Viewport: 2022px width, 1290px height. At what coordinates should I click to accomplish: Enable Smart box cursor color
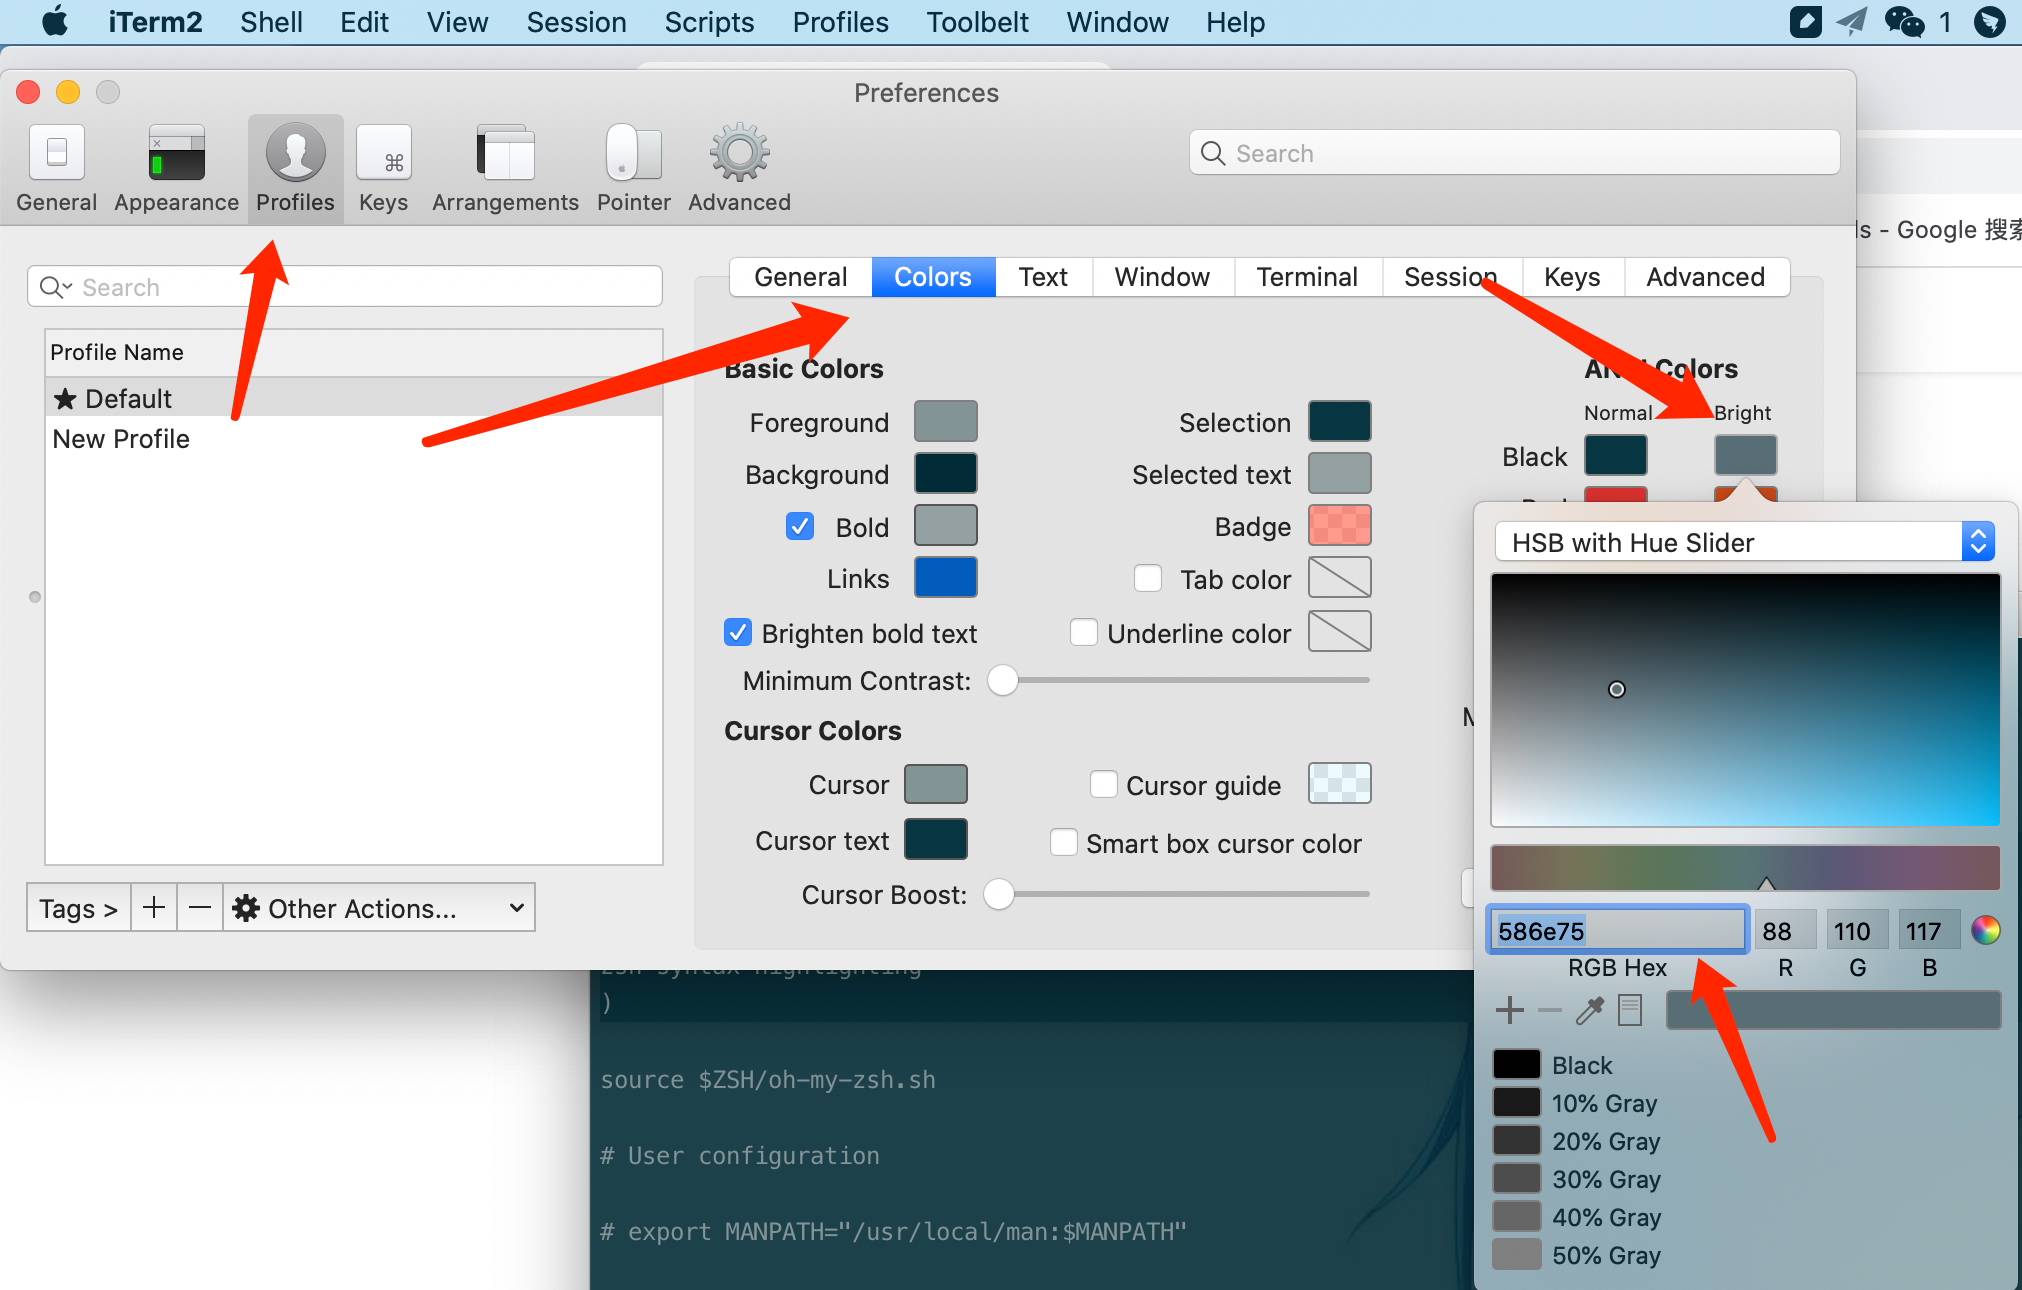tap(1064, 843)
